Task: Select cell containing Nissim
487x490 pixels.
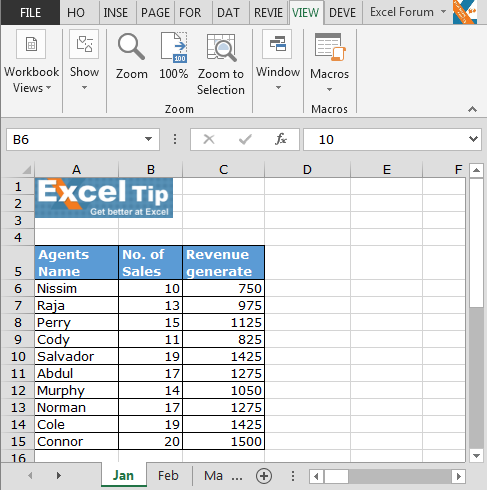Action: [77, 288]
